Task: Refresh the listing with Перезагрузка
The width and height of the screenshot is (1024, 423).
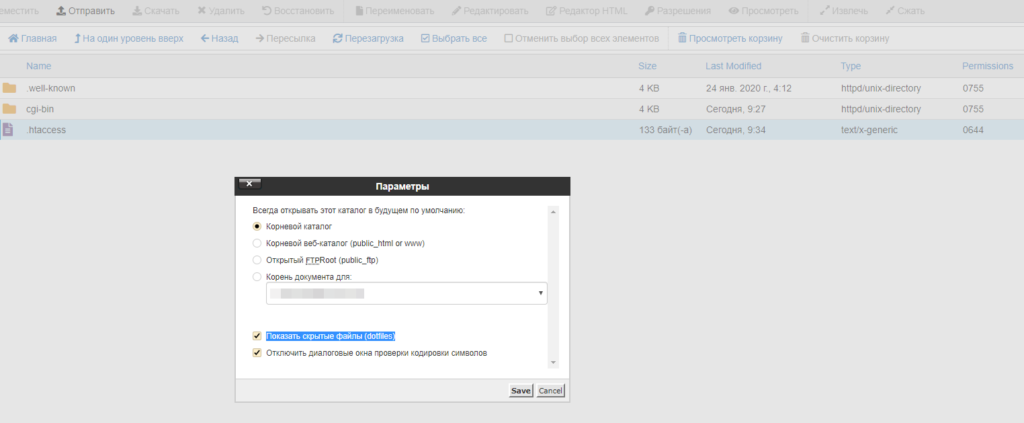Action: point(338,39)
